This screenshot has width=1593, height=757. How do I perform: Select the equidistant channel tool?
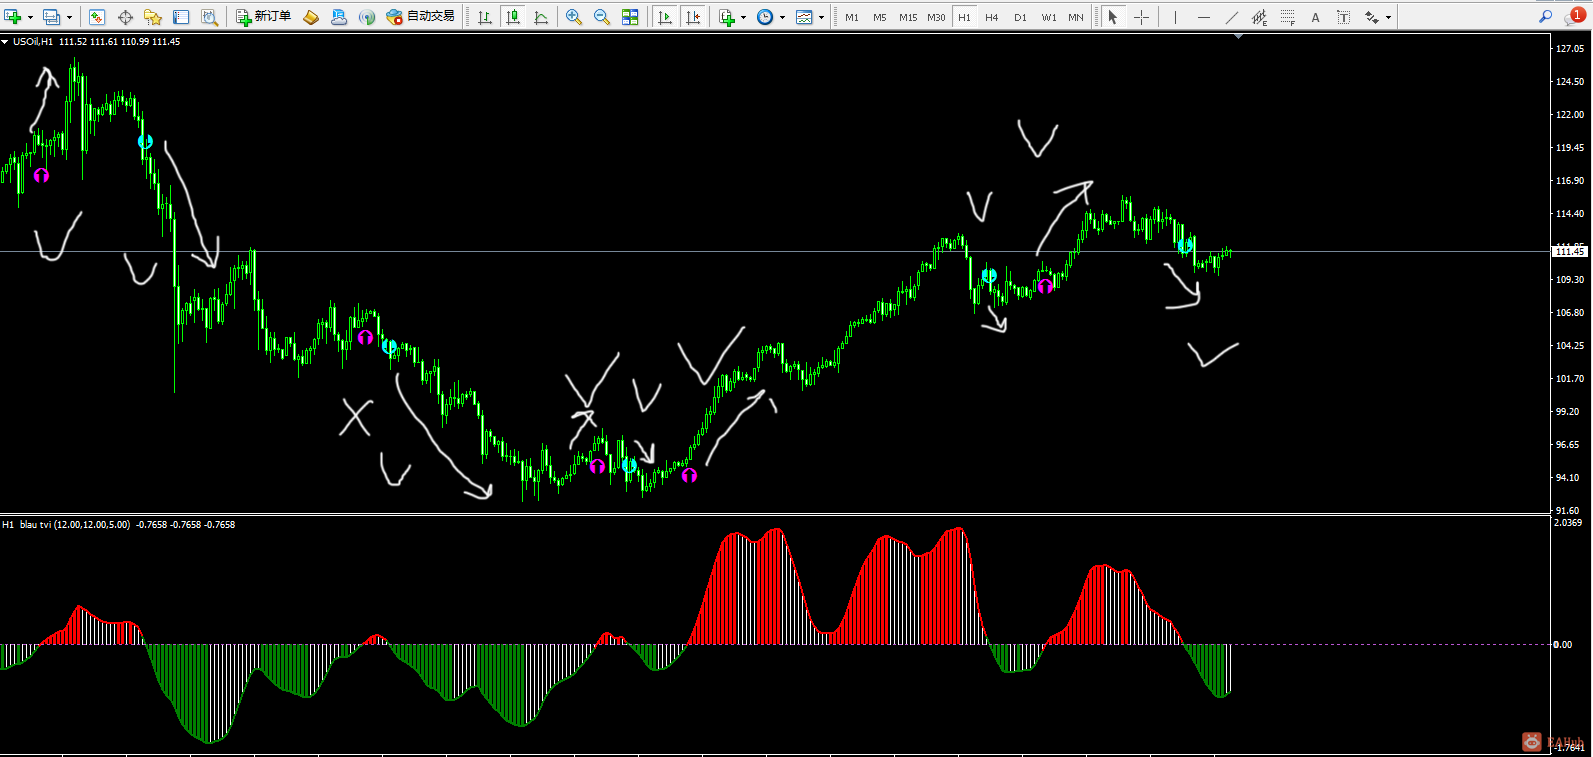pos(1259,17)
